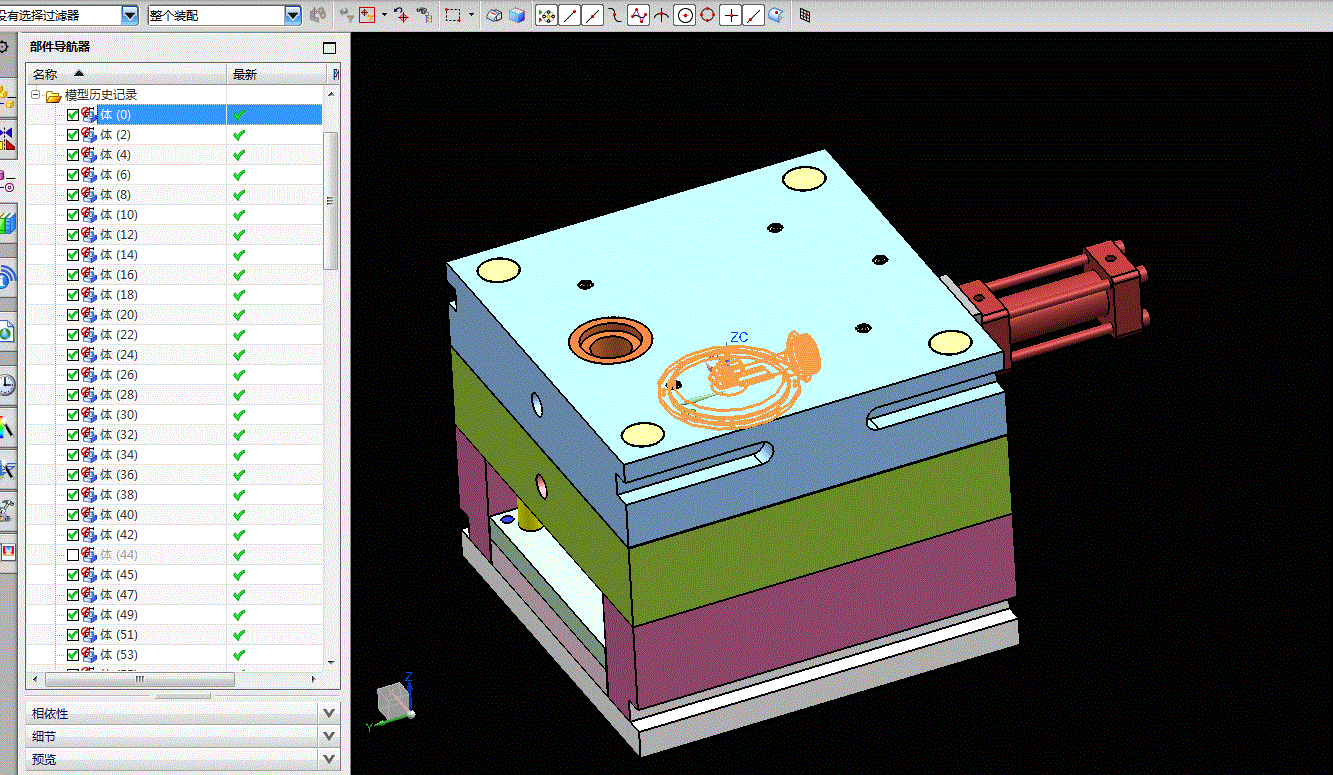
Task: Click the 名称 column header
Action: pyautogui.click(x=45, y=74)
